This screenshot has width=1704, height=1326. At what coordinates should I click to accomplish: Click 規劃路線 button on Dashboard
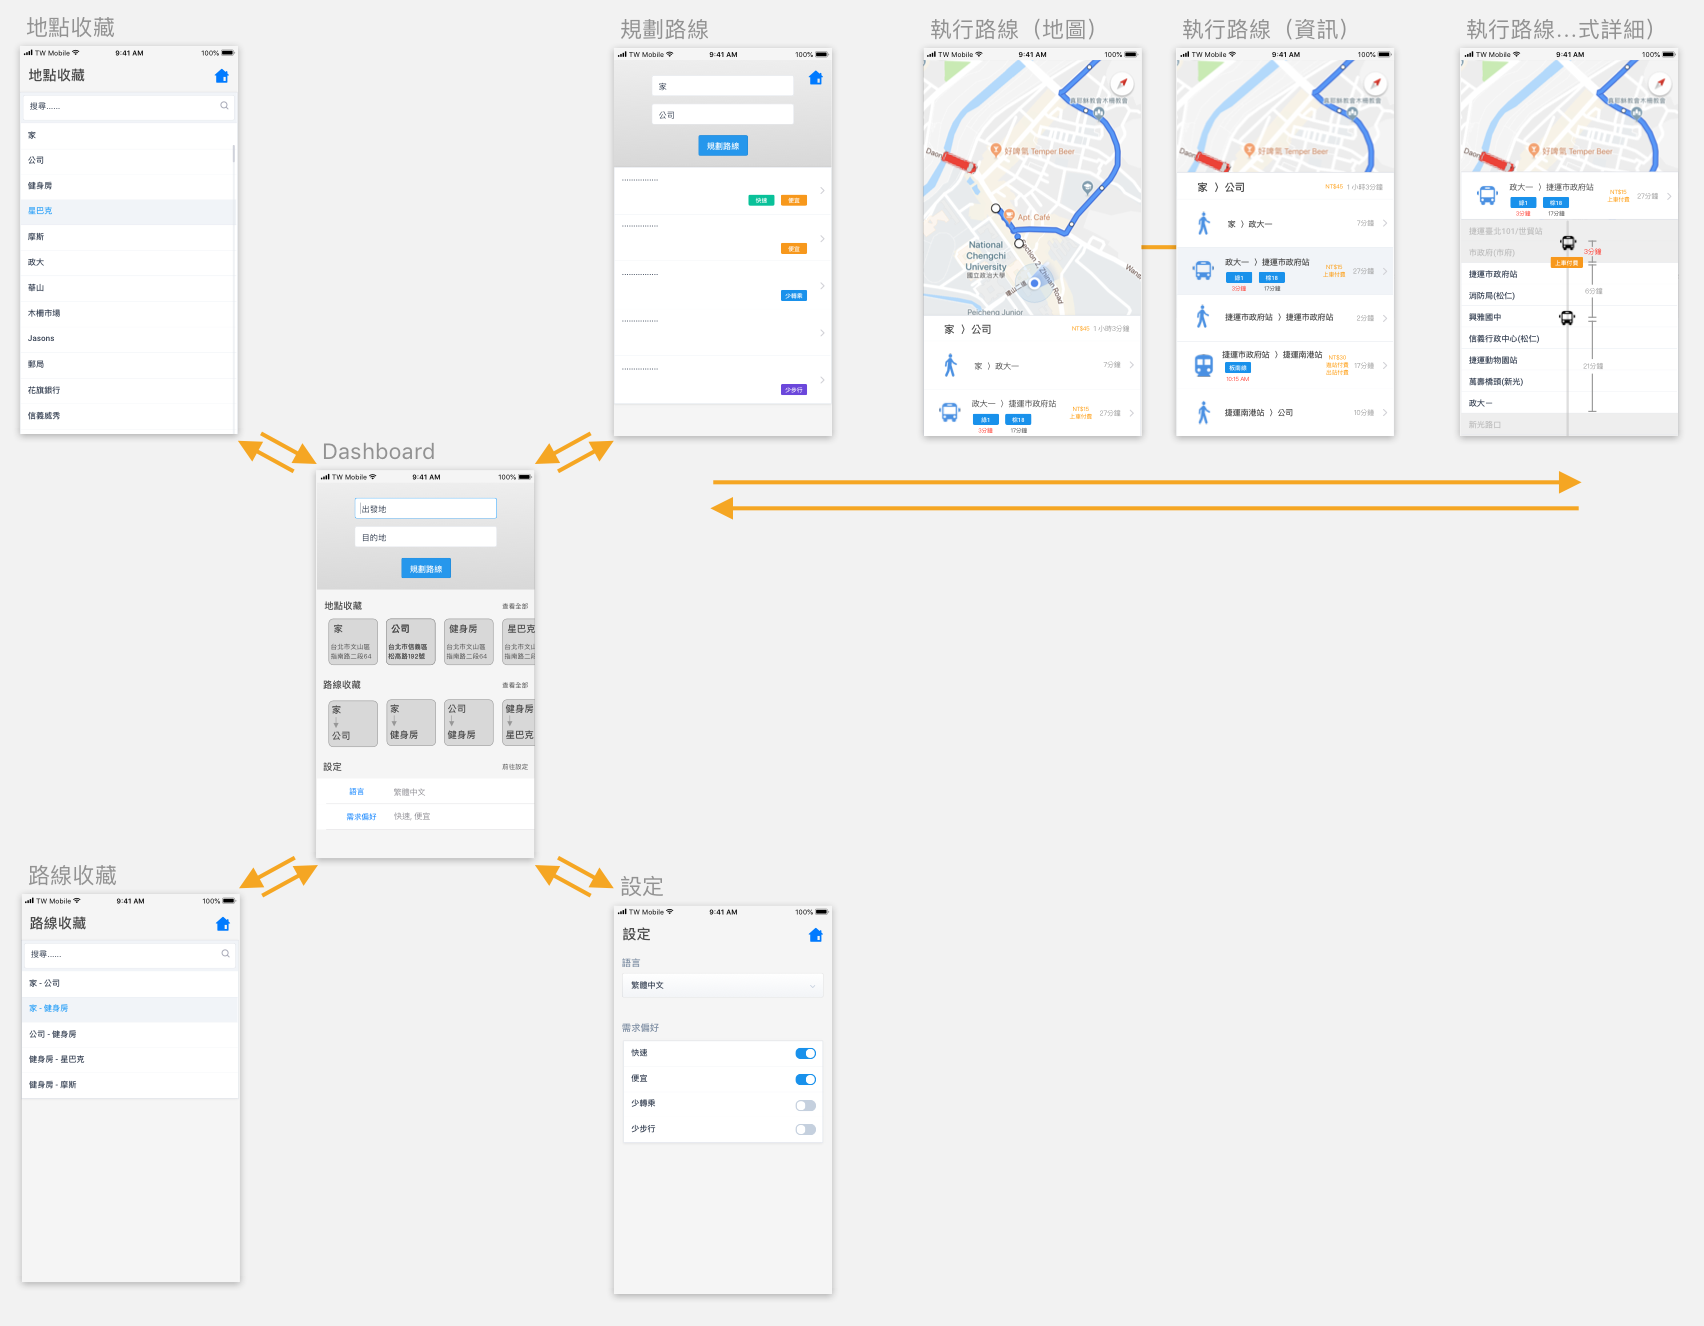pyautogui.click(x=426, y=569)
